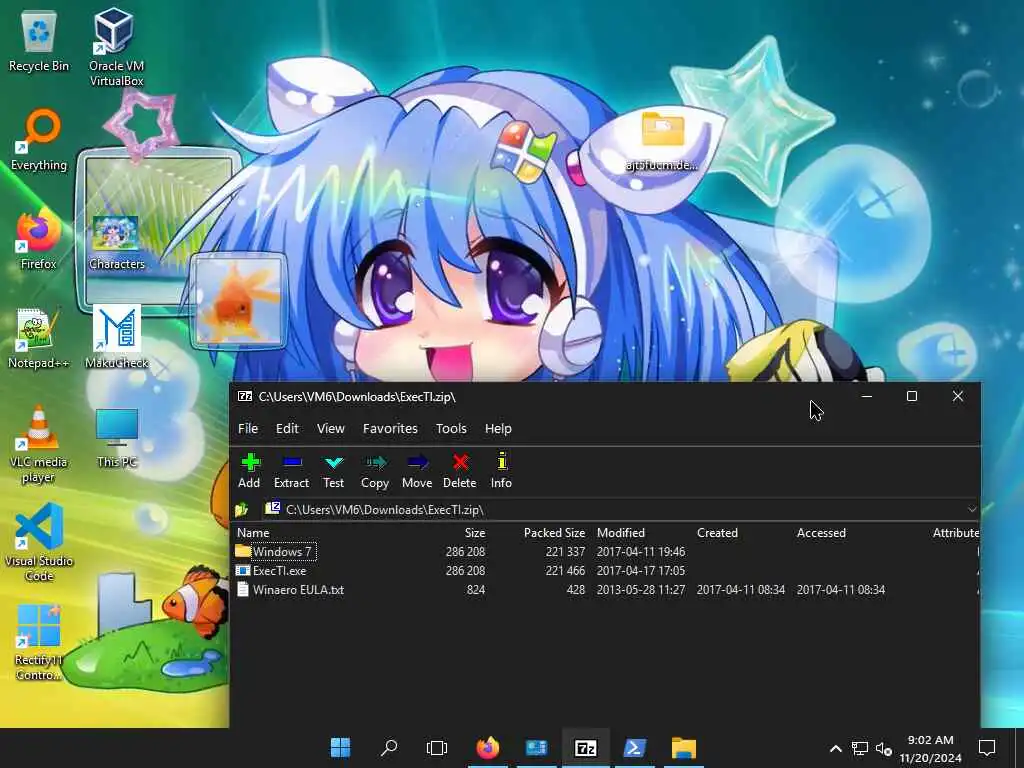Screen dimensions: 1024x768
Task: Click the taskbar Search icon
Action: click(x=389, y=747)
